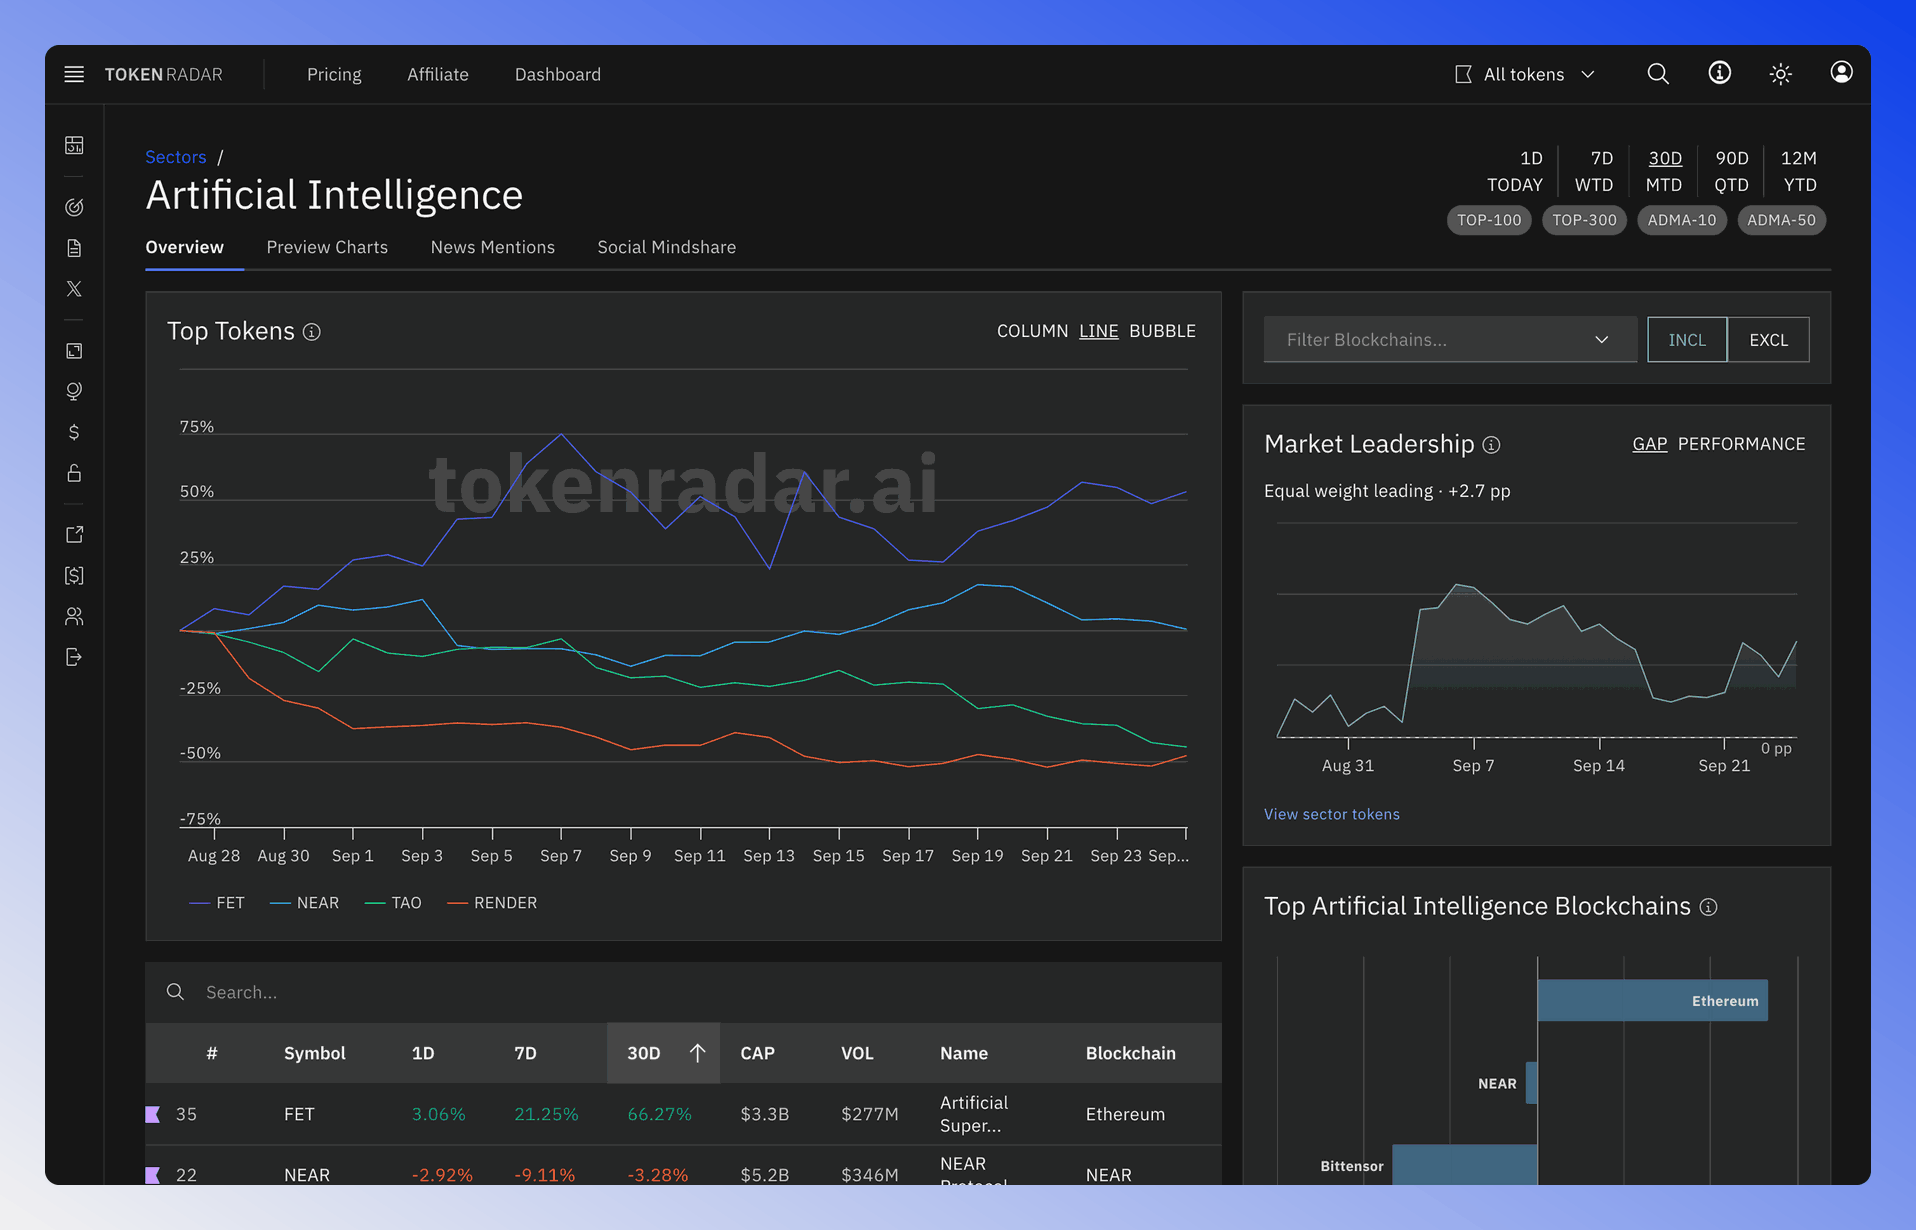Open the radar target icon in sidebar
This screenshot has height=1230, width=1916.
[74, 207]
